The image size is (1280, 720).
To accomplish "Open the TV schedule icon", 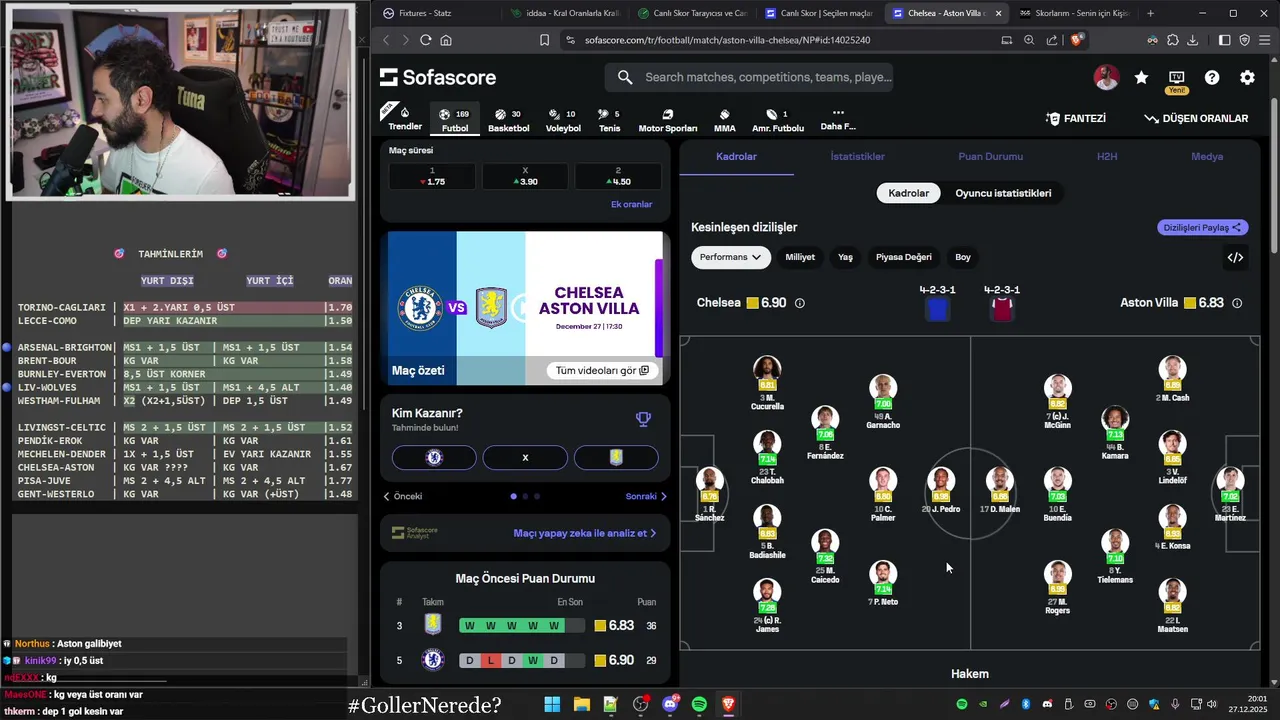I will 1177,77.
